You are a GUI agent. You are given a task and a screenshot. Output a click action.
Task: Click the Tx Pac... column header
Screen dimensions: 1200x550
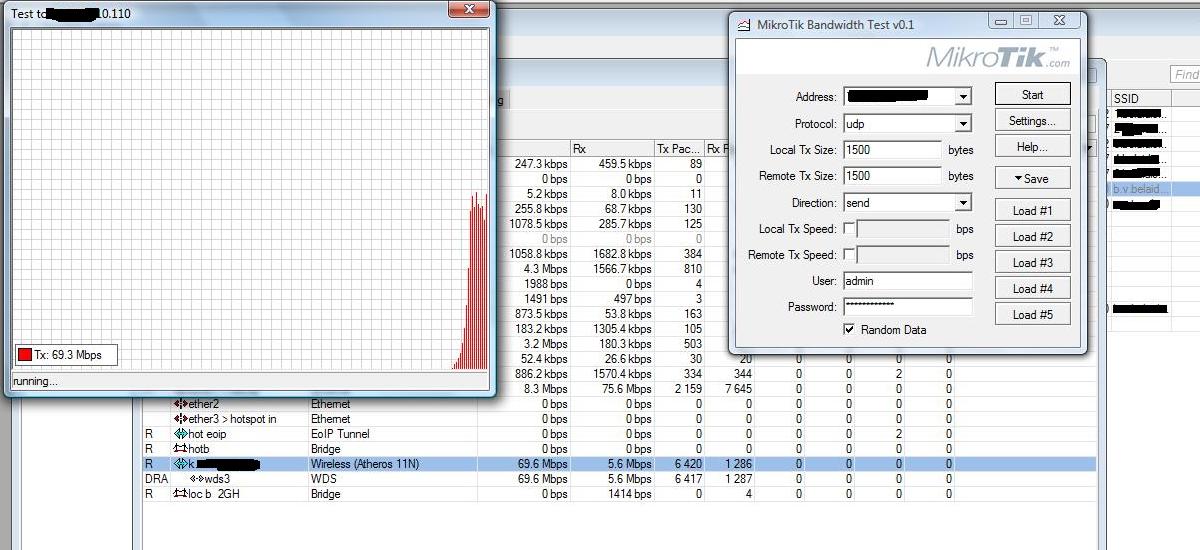tap(679, 148)
